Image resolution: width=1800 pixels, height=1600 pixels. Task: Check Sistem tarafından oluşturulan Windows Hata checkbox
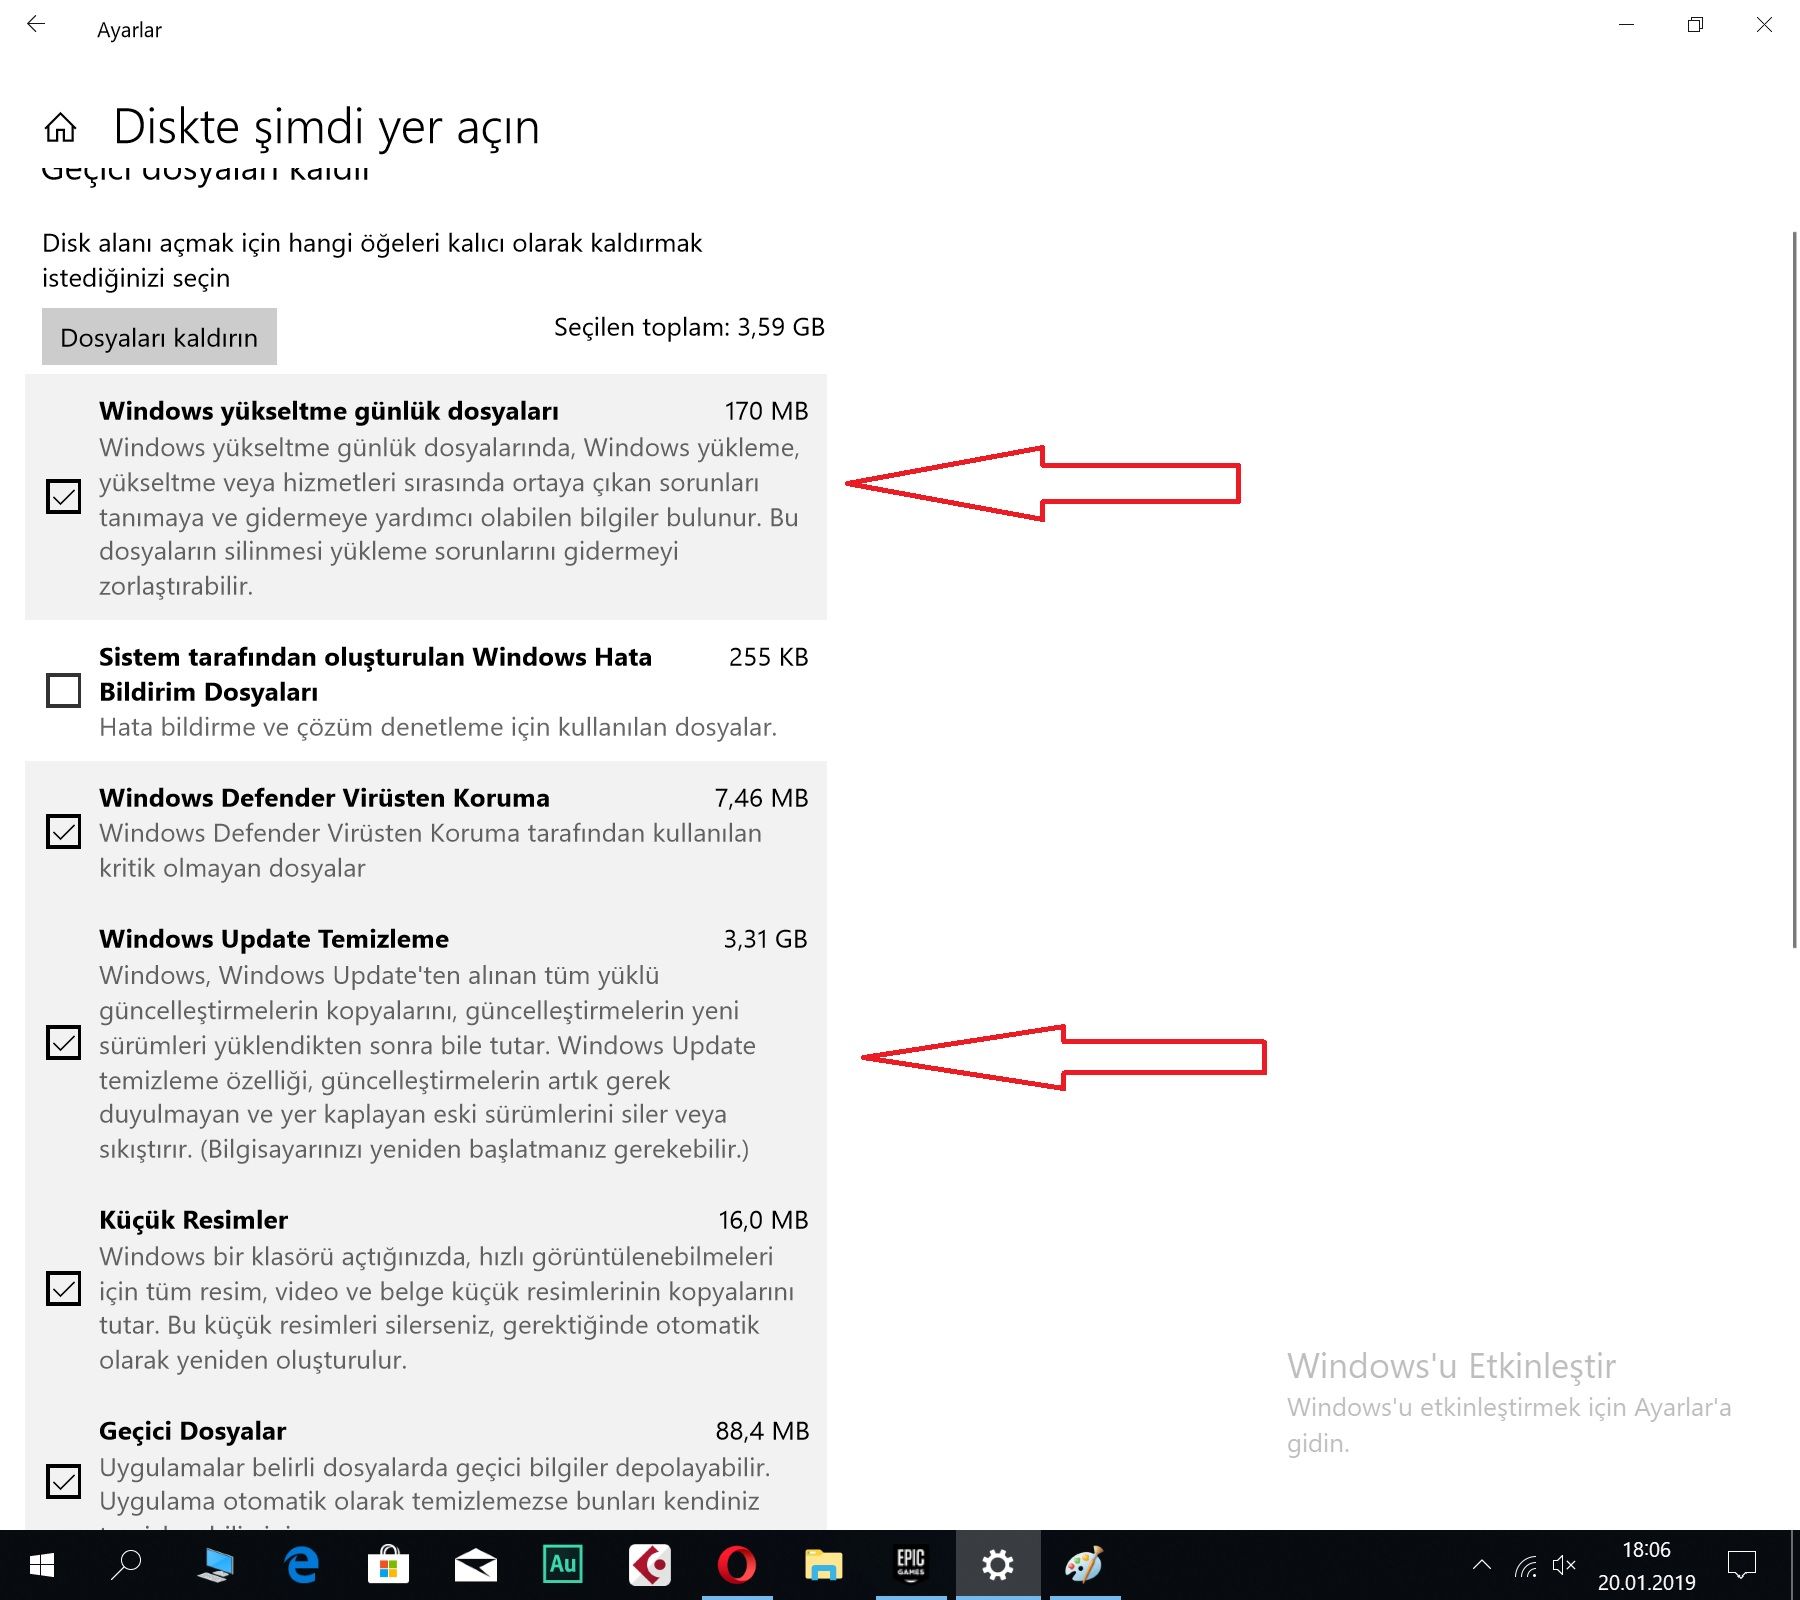[64, 690]
